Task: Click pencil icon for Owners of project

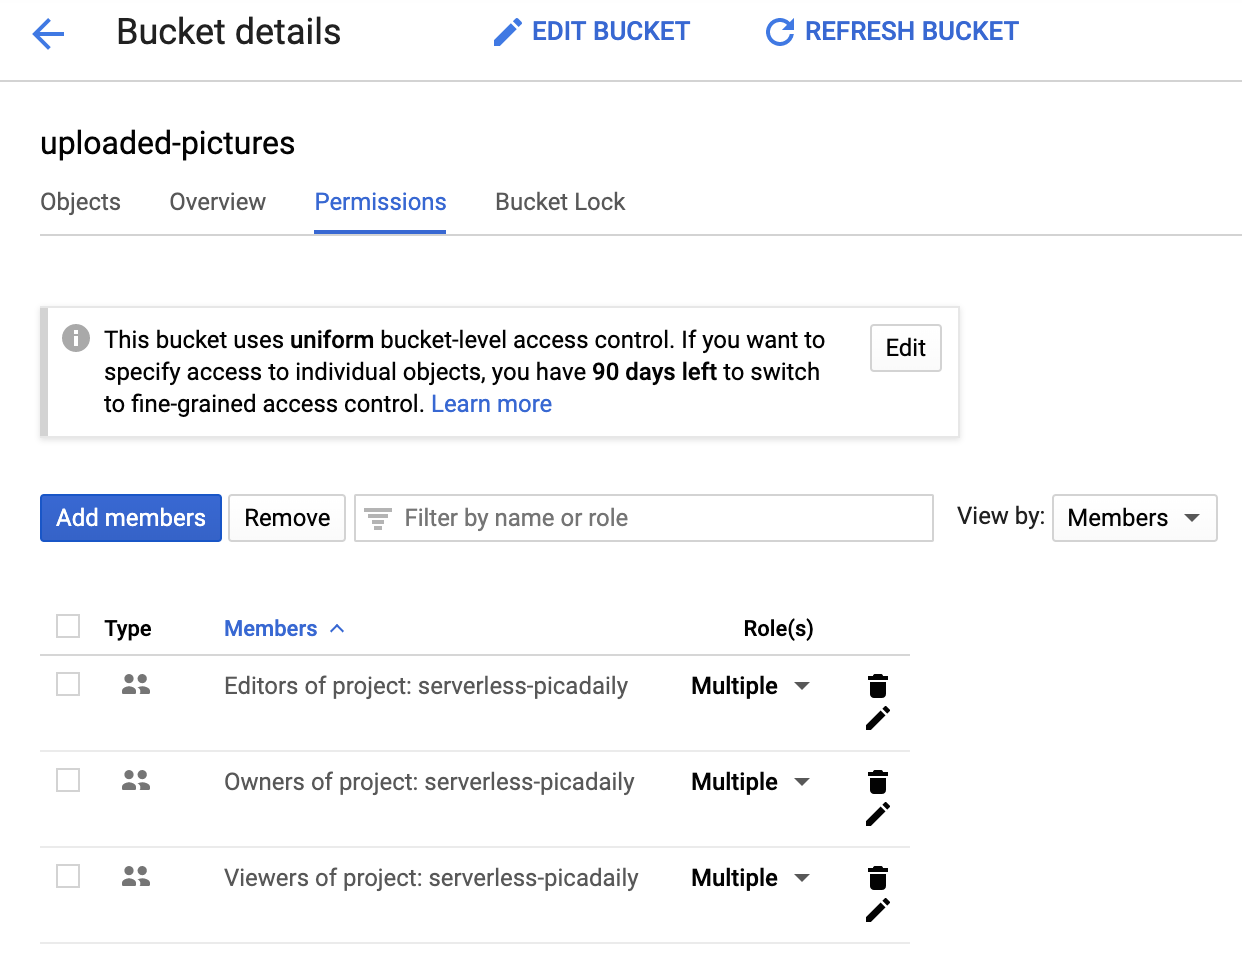Action: click(x=878, y=814)
